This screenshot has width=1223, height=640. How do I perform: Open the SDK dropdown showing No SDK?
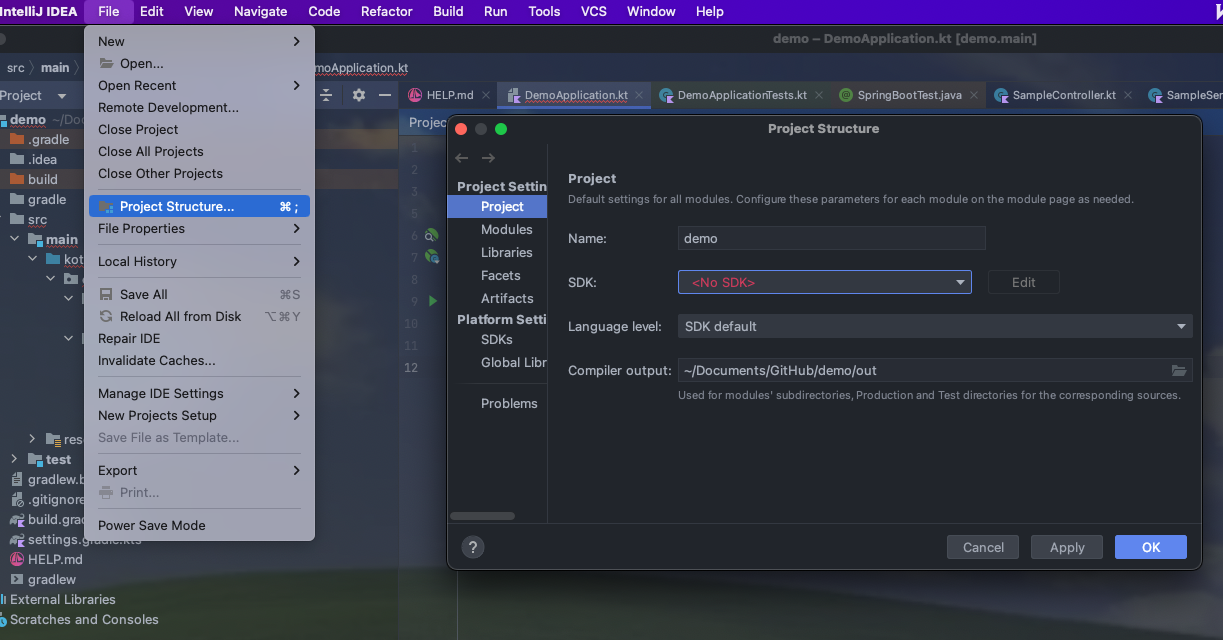tap(824, 283)
